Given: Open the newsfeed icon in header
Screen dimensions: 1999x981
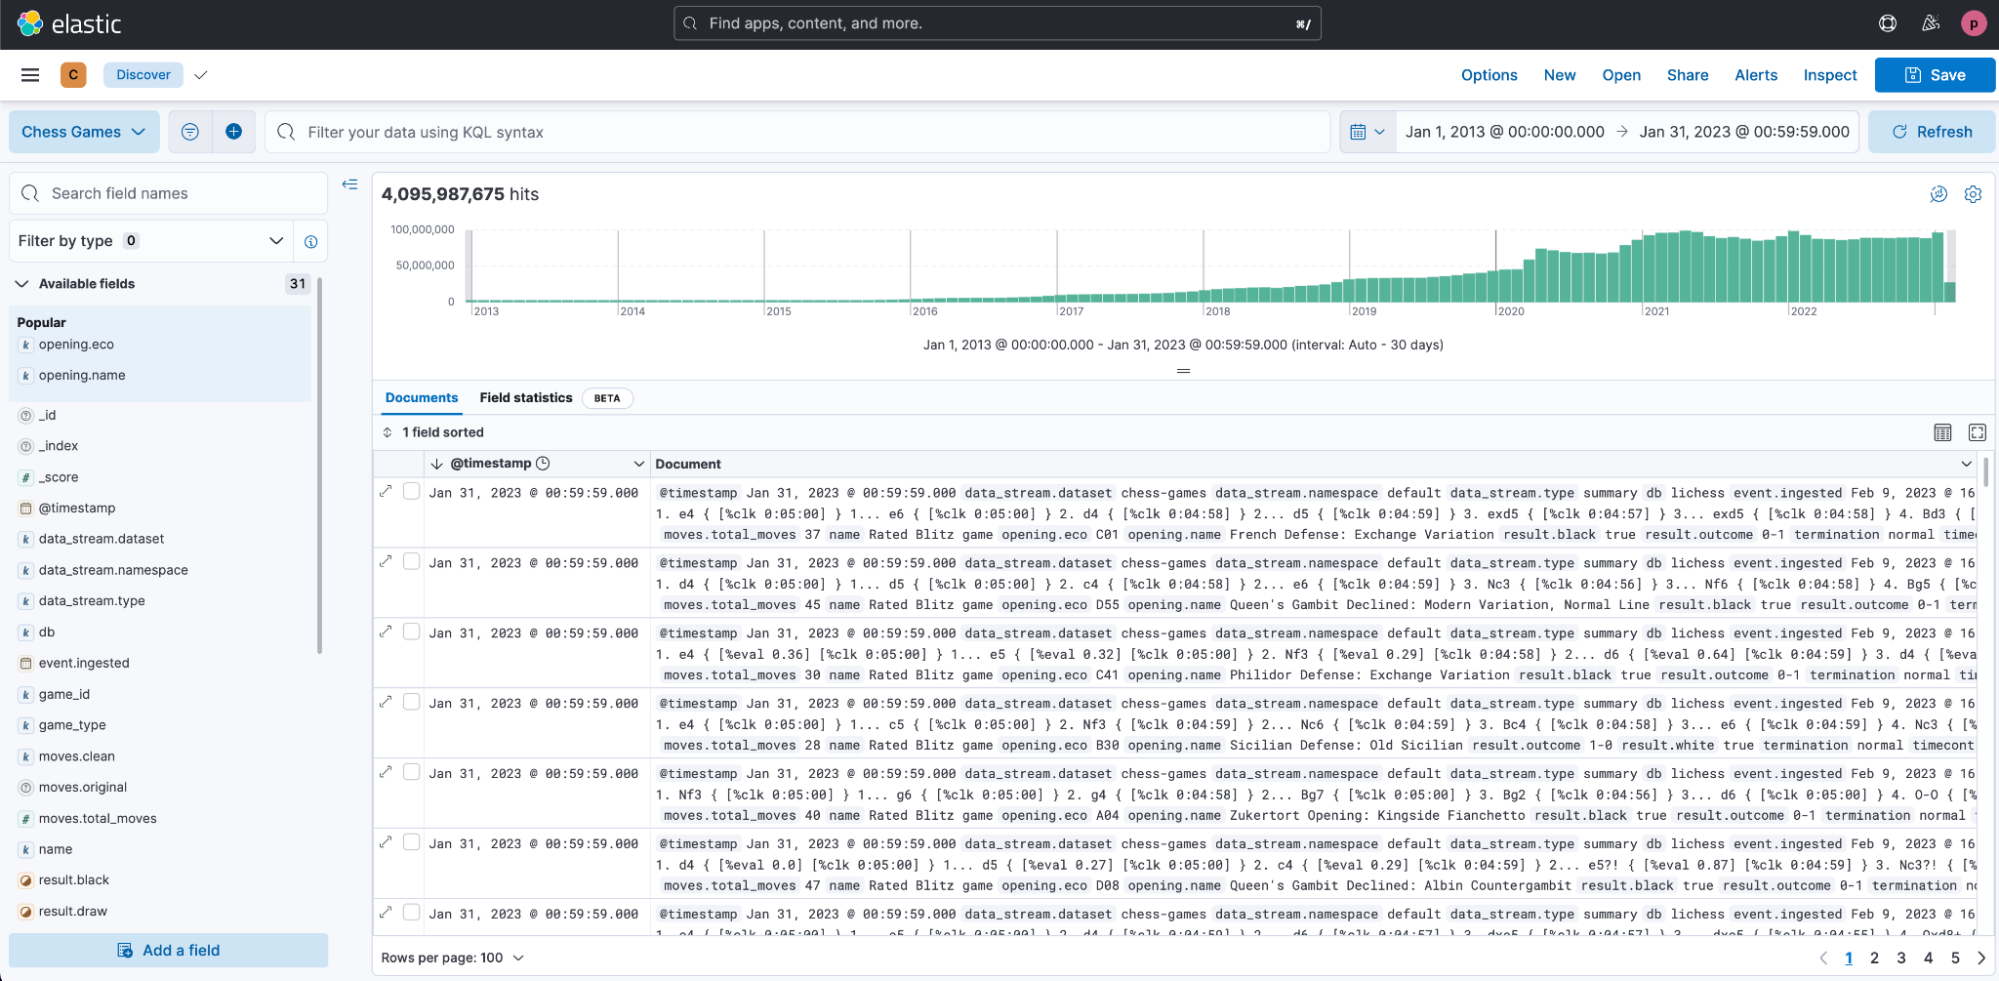Looking at the screenshot, I should tap(1931, 23).
